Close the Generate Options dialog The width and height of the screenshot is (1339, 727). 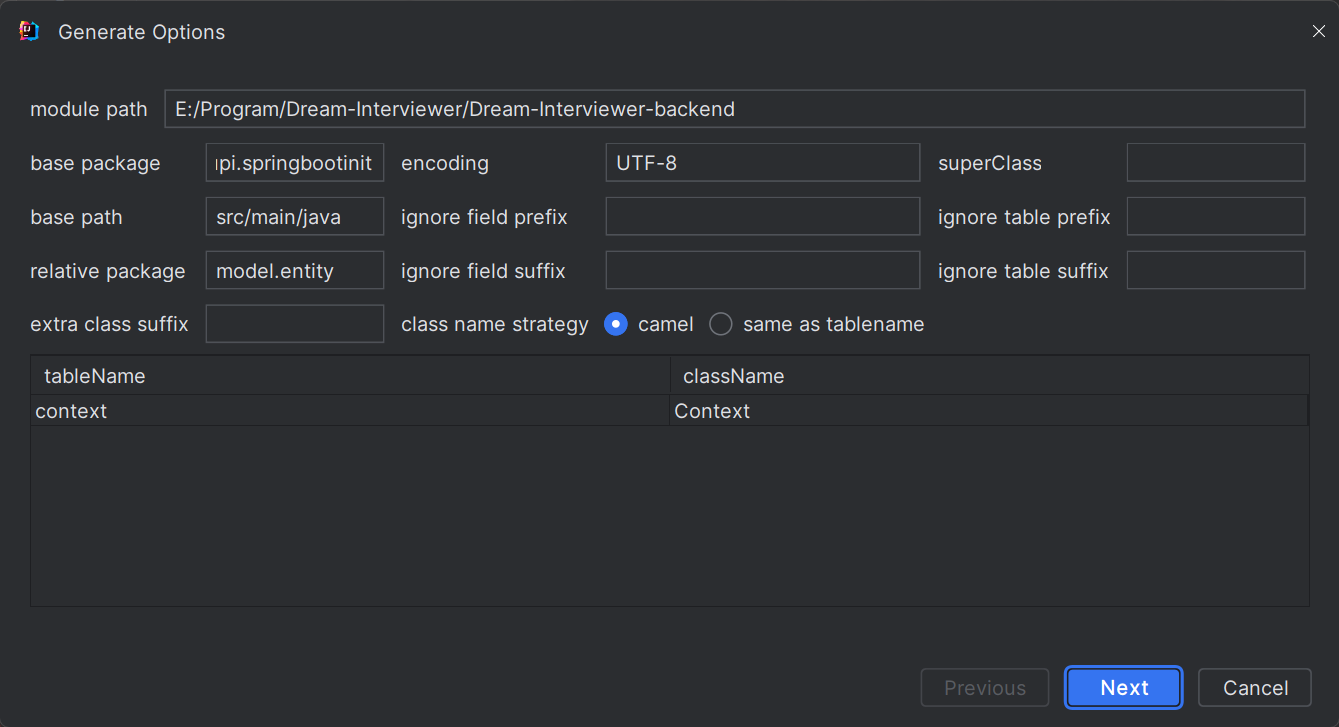tap(1318, 31)
